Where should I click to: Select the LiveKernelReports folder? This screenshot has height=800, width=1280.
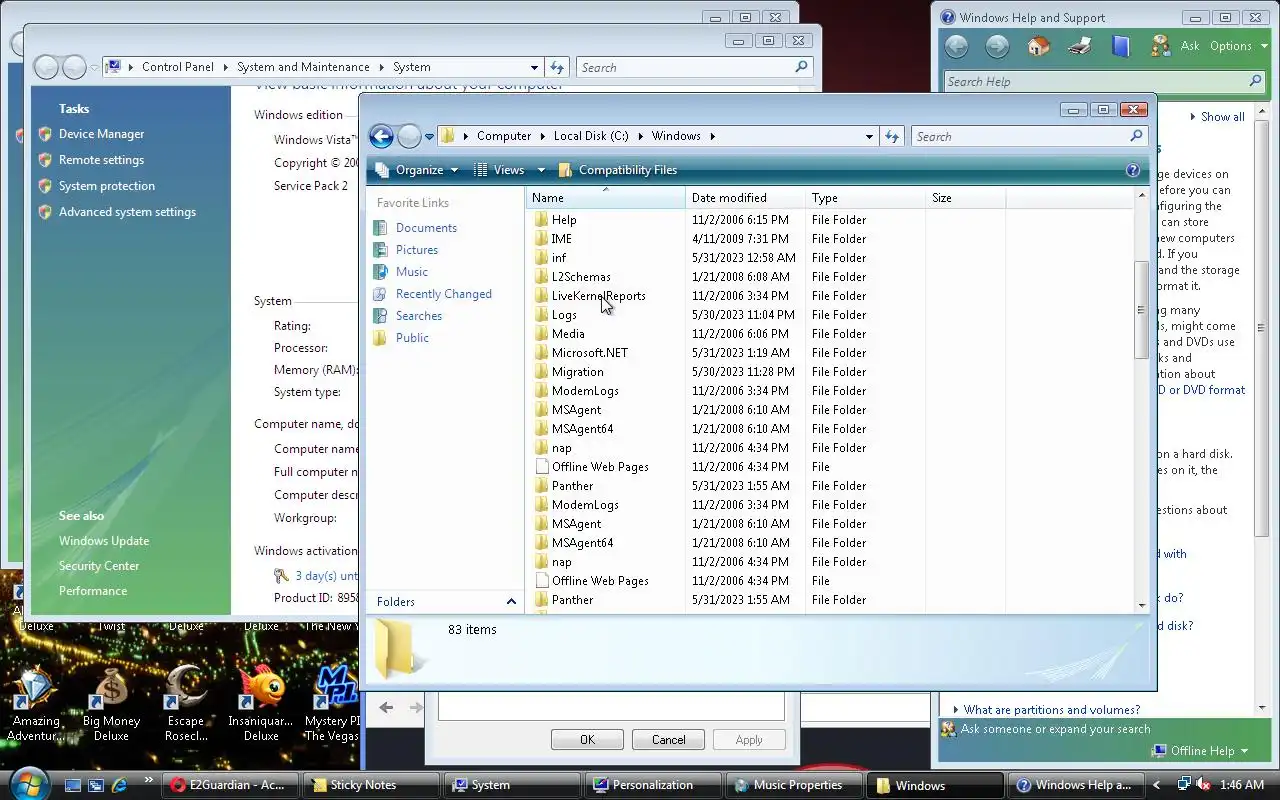point(598,296)
